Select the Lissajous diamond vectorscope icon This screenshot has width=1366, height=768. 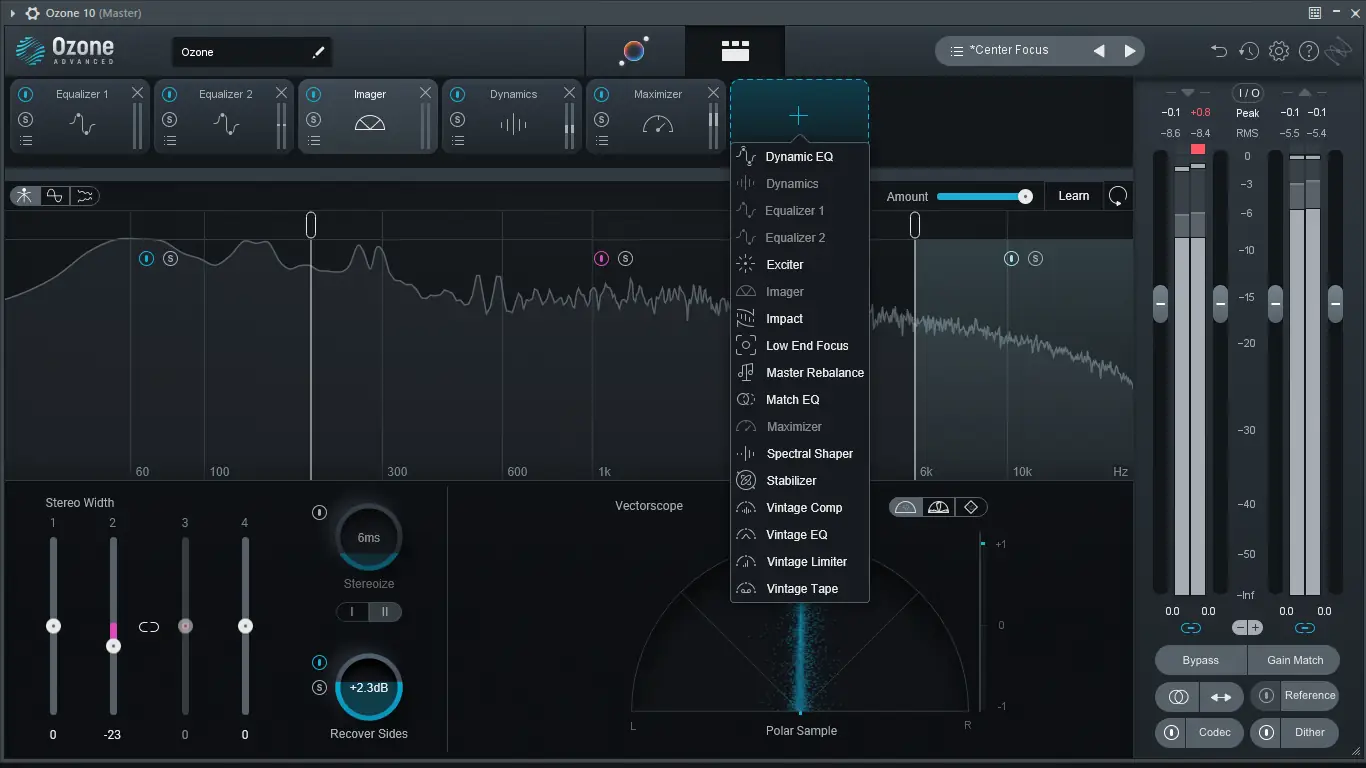coord(970,507)
